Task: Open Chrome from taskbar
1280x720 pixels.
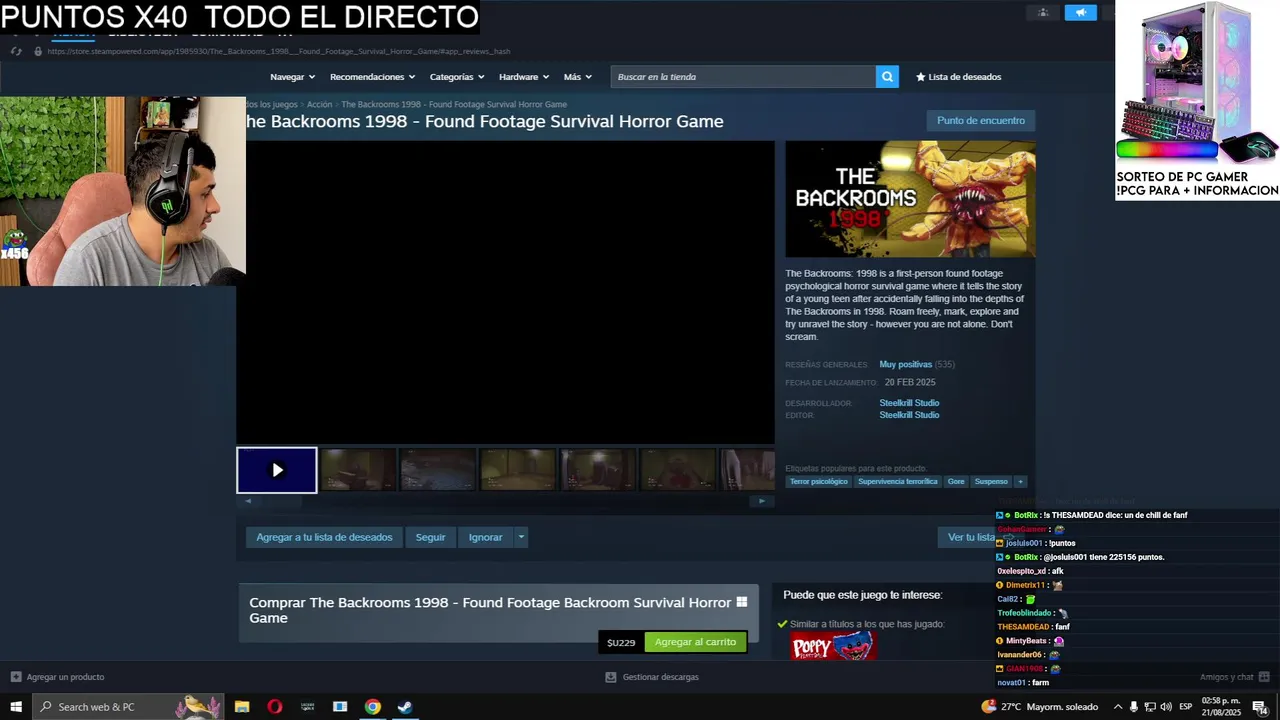Action: click(372, 707)
